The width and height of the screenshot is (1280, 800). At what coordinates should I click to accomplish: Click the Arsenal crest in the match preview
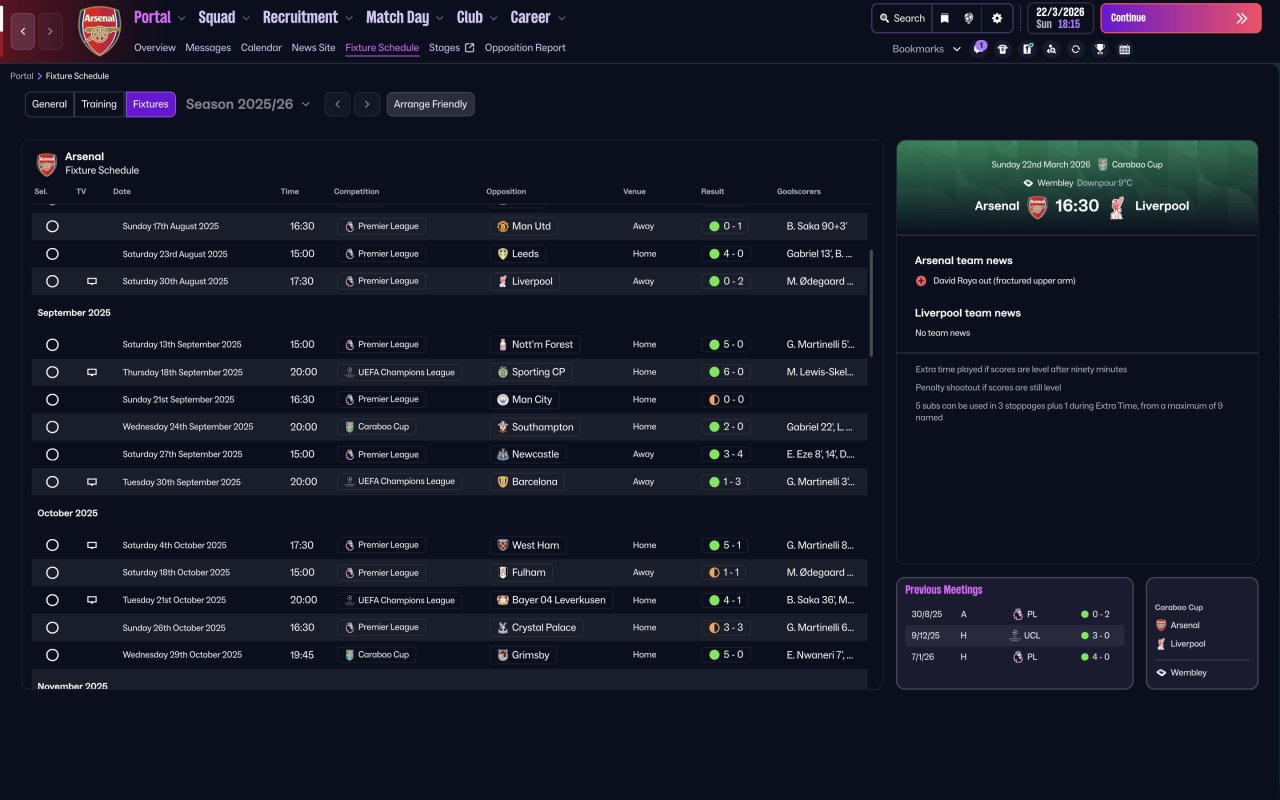coord(1037,206)
